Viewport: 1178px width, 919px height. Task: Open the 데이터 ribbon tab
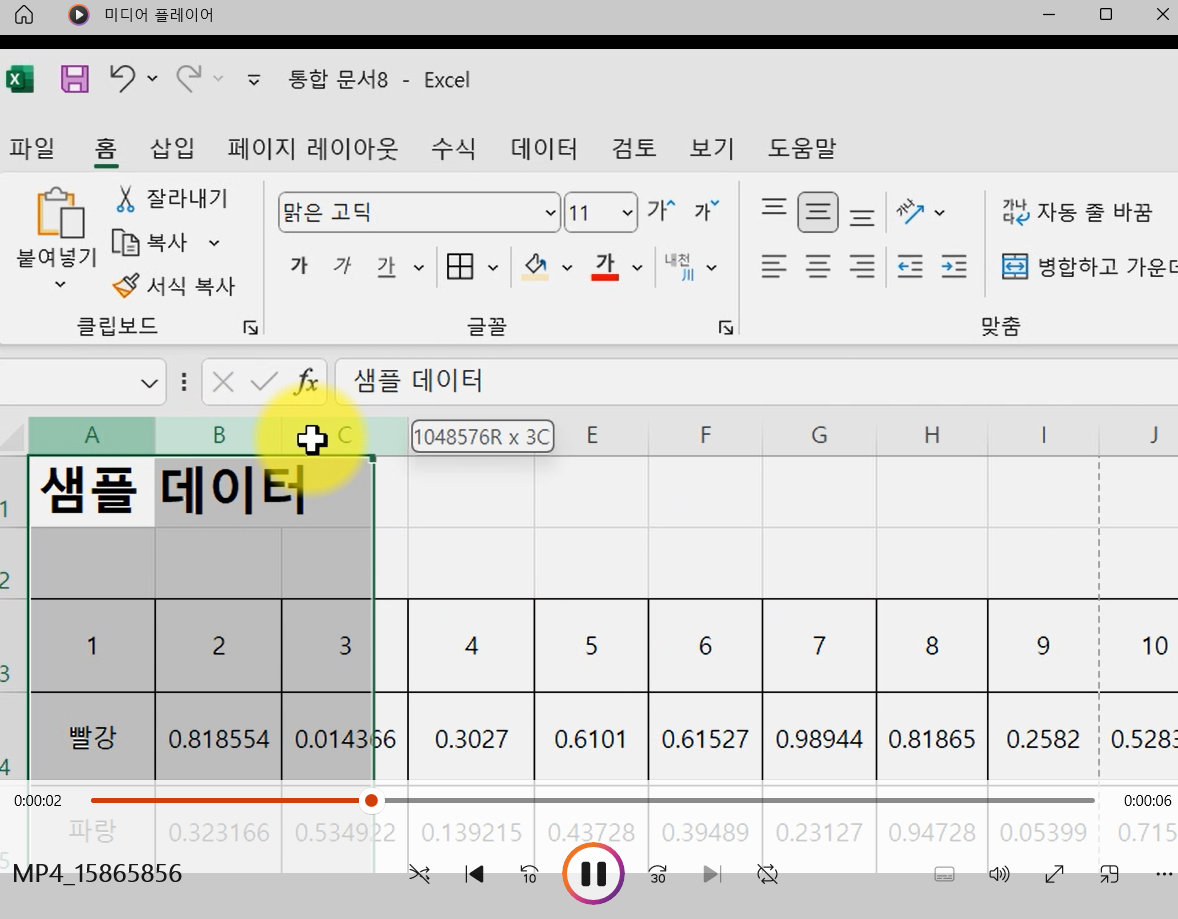click(x=544, y=148)
